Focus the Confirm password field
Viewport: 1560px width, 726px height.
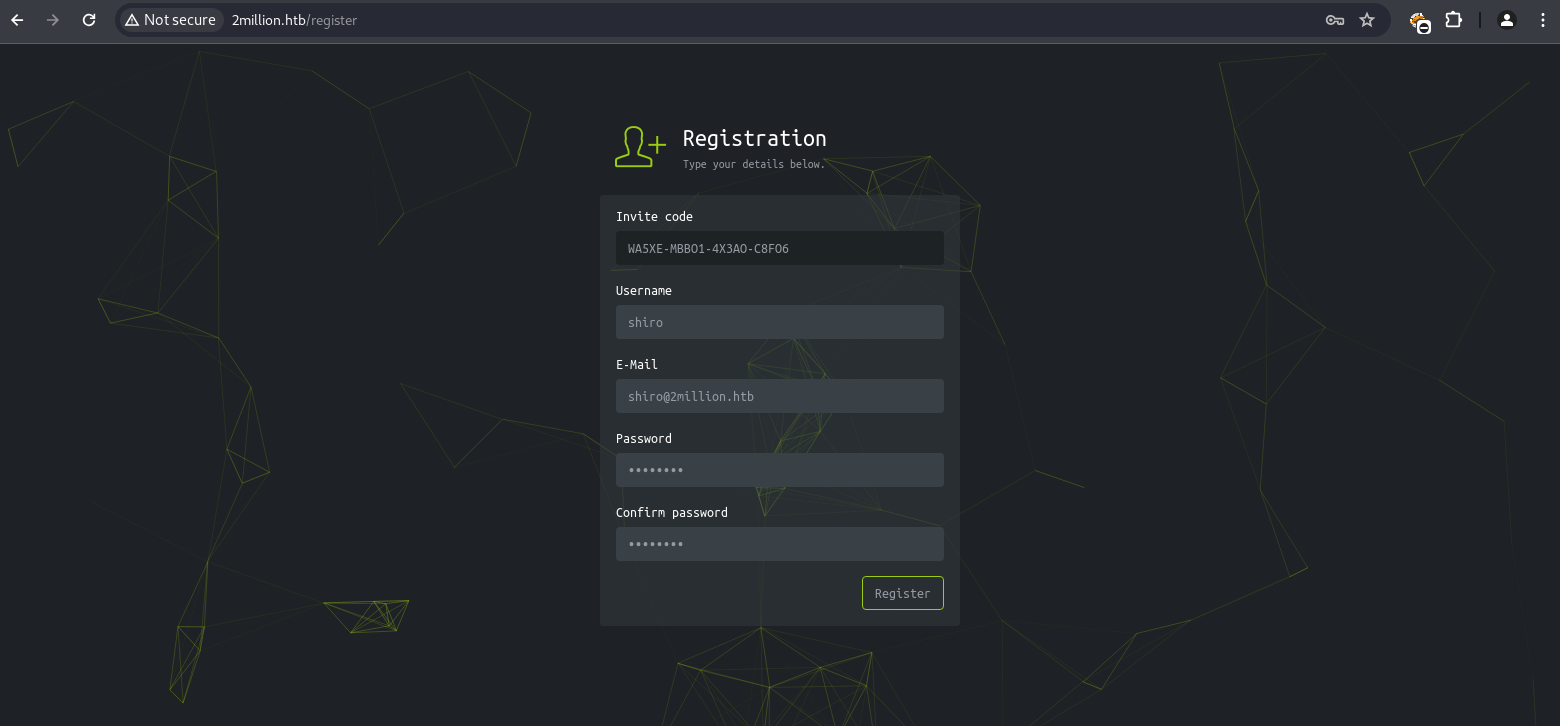pos(779,544)
